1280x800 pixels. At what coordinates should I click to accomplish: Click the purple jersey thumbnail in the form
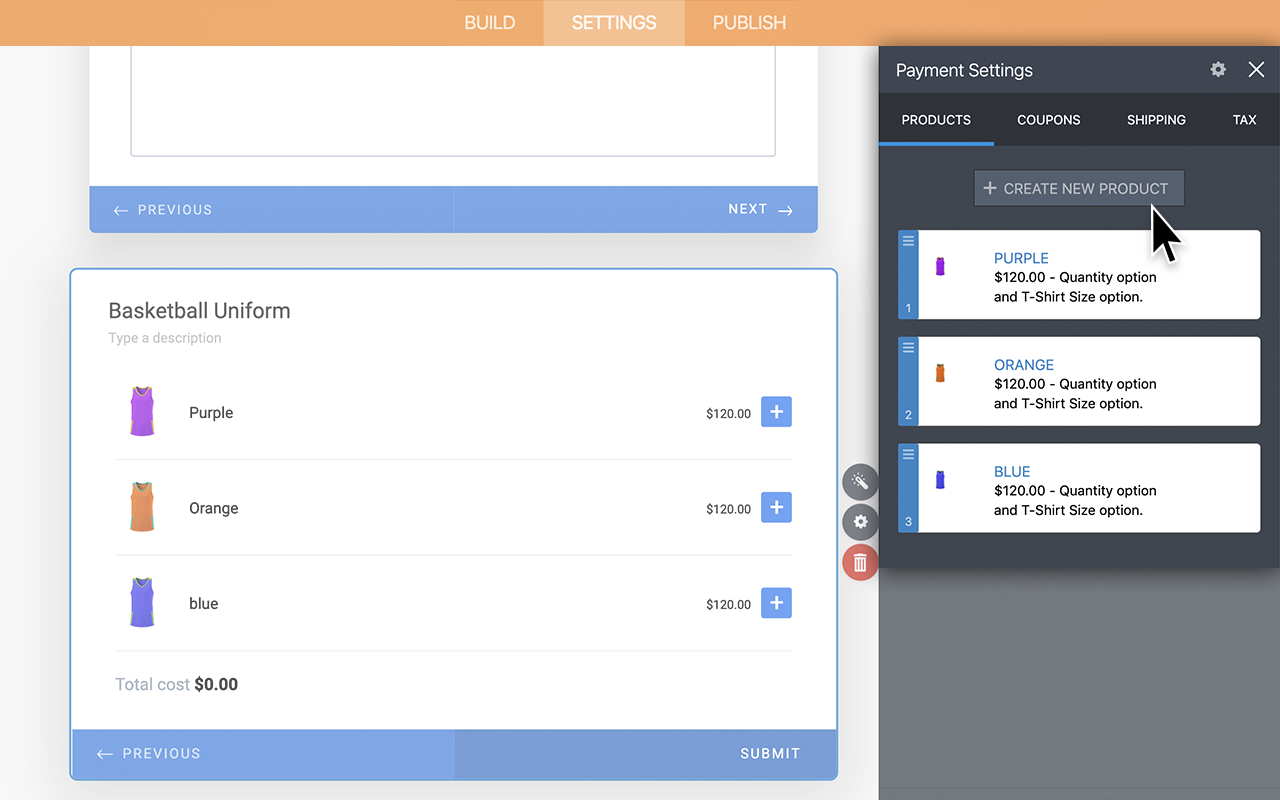pyautogui.click(x=141, y=411)
